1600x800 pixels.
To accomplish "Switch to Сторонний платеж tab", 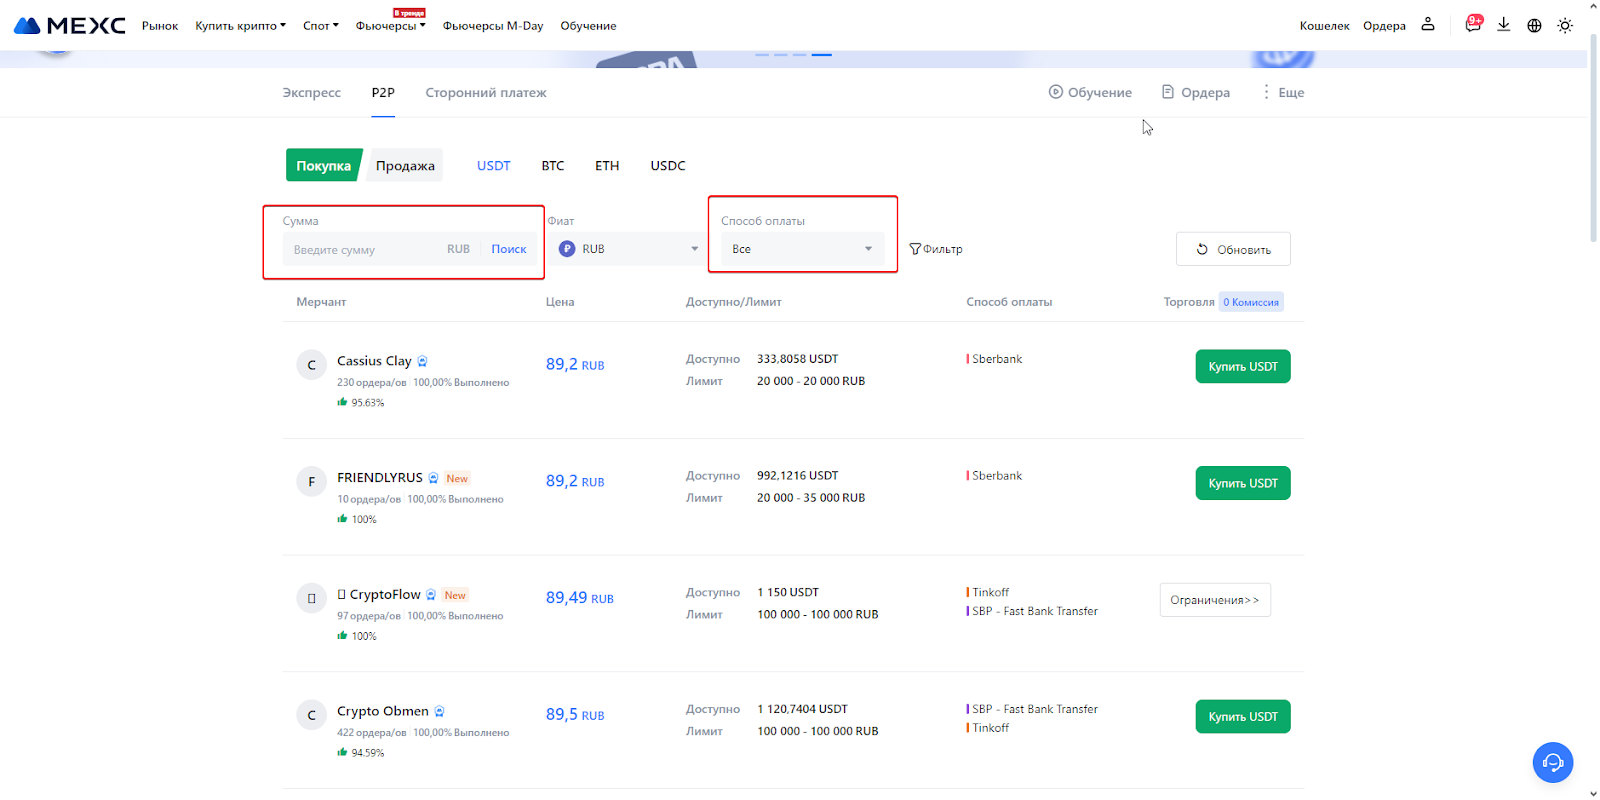I will pyautogui.click(x=486, y=92).
